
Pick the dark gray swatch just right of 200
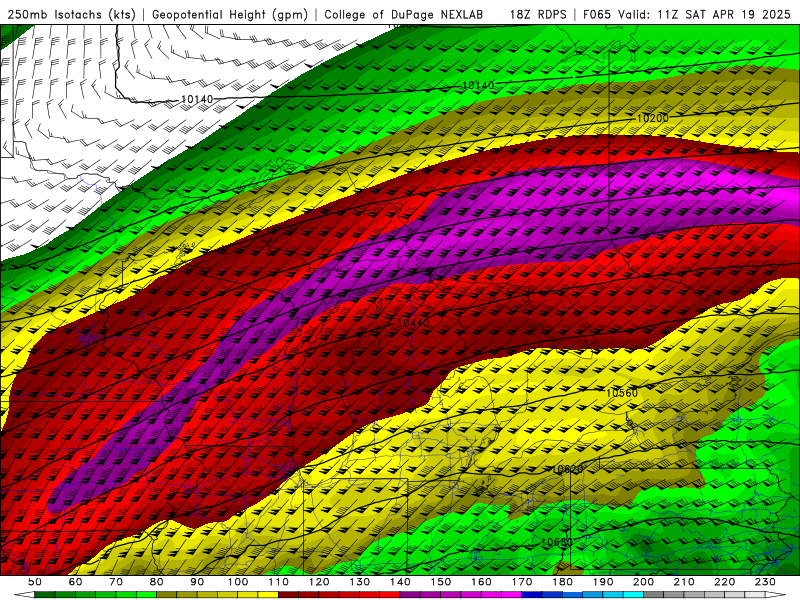pos(654,595)
